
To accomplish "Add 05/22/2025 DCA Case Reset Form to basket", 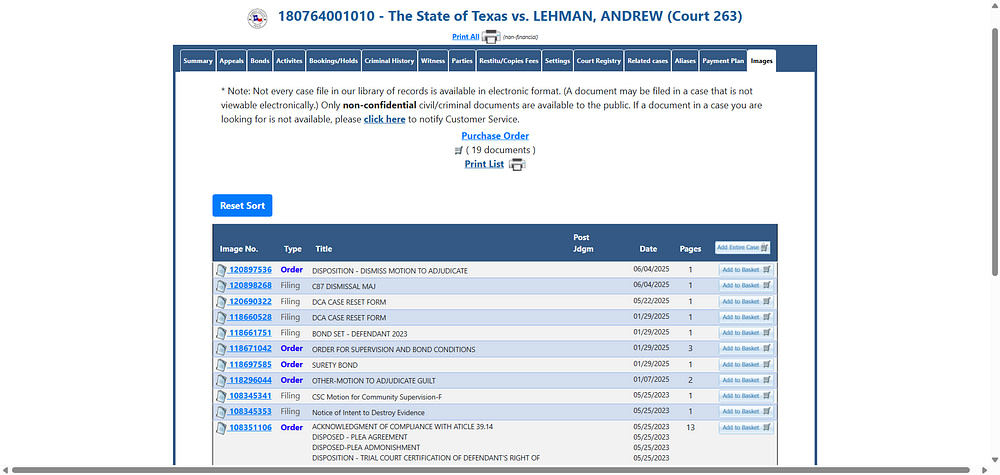I will 746,302.
